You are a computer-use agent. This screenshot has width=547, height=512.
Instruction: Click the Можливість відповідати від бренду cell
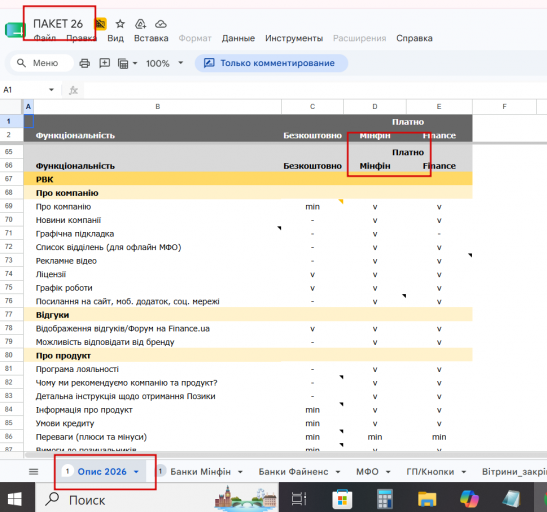coord(157,342)
